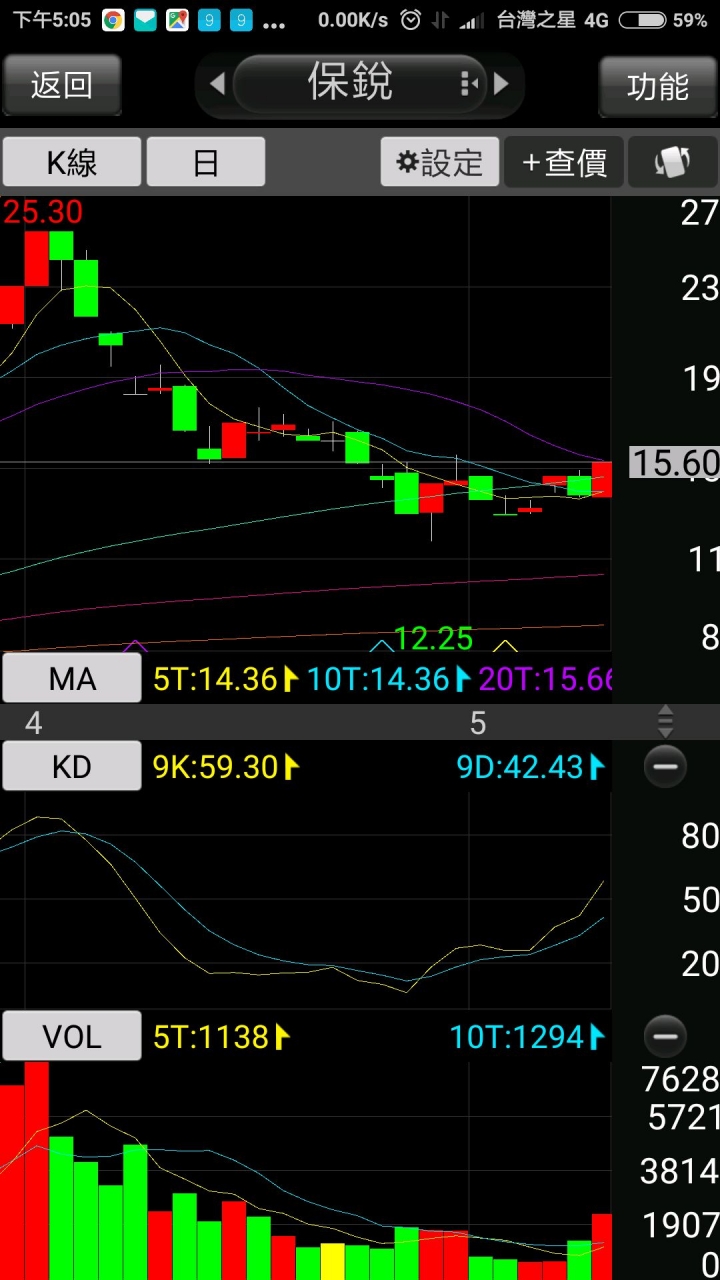Tap the 5T:14.36 moving average value

click(x=226, y=679)
